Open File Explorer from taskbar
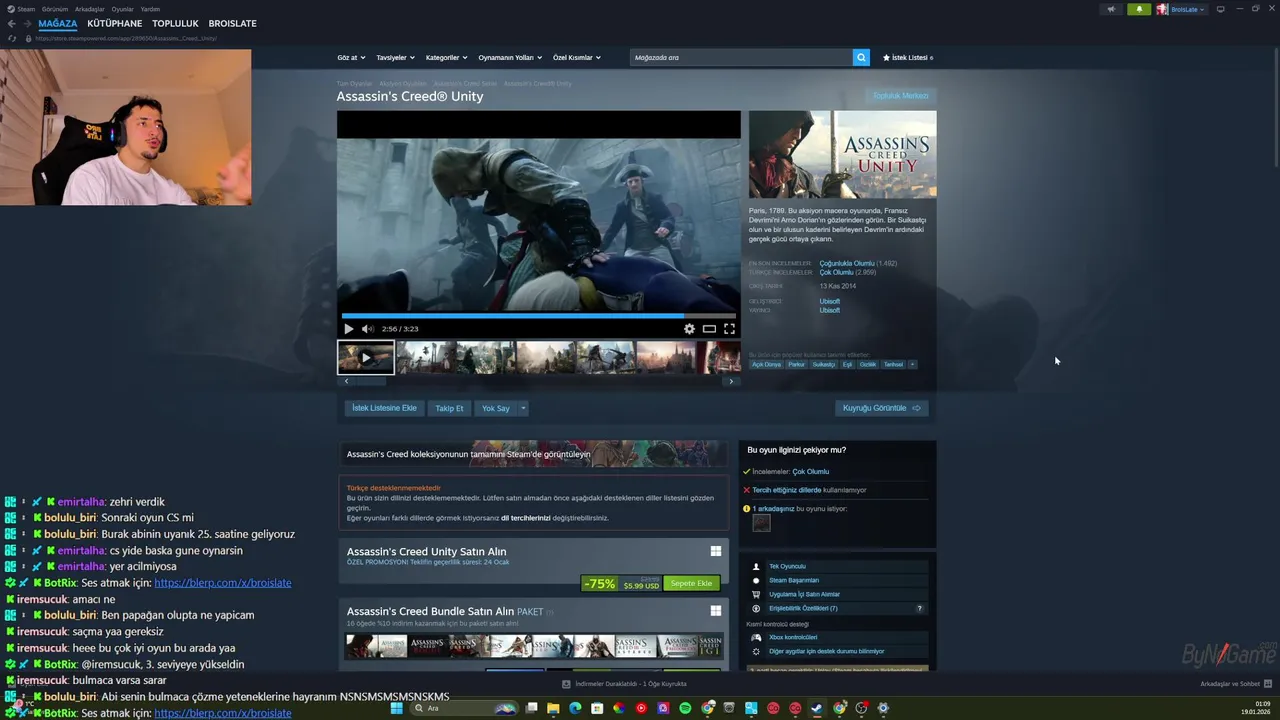This screenshot has width=1280, height=720. pos(552,708)
